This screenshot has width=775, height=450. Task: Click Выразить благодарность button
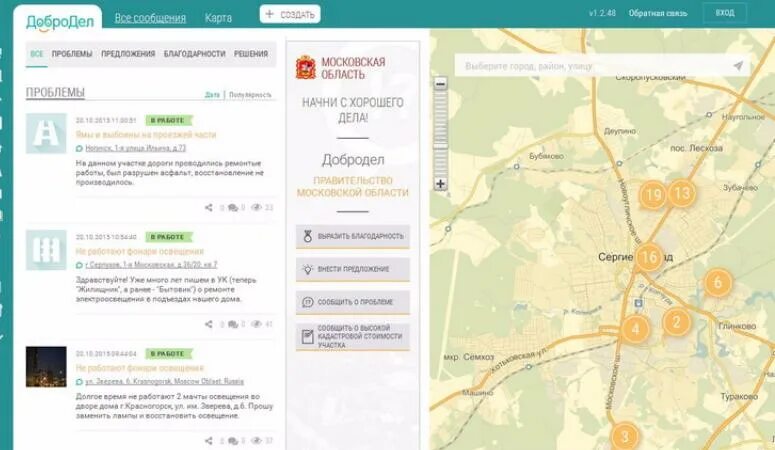[x=353, y=236]
